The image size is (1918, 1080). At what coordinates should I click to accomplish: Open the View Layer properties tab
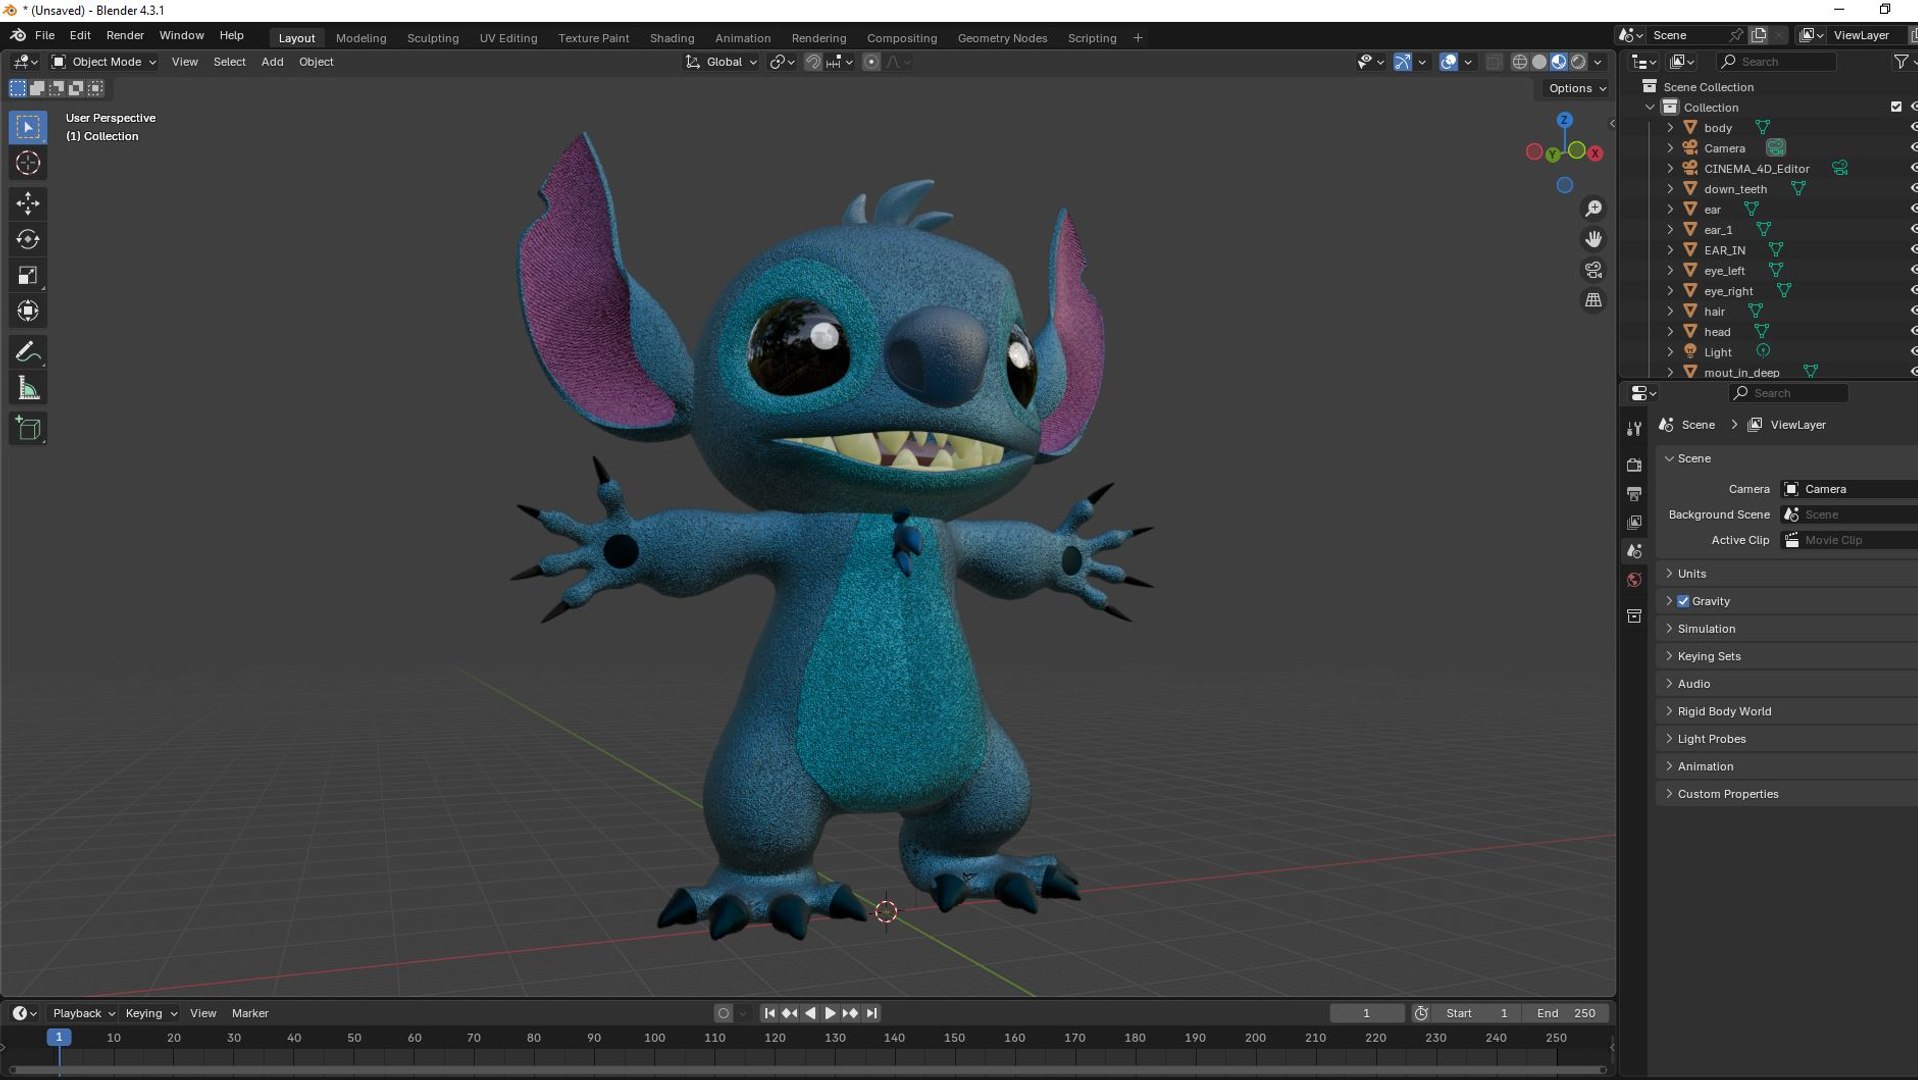(x=1634, y=522)
